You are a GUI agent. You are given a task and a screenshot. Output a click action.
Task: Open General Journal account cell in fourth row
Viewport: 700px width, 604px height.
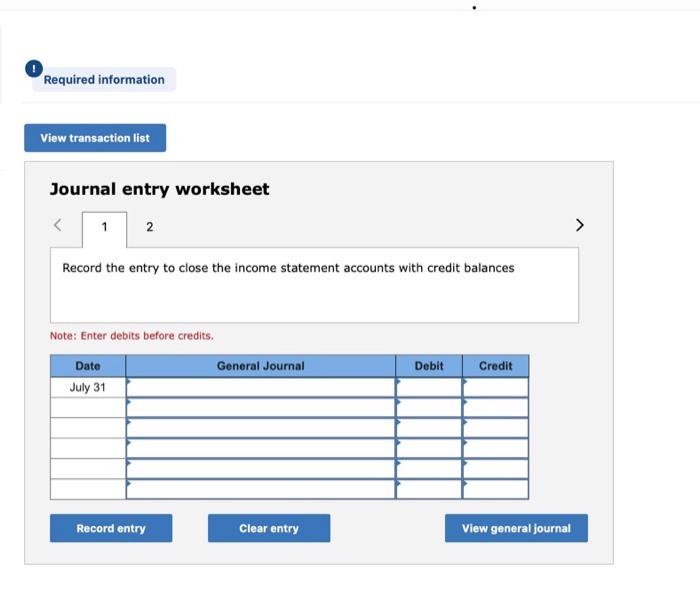click(x=261, y=449)
